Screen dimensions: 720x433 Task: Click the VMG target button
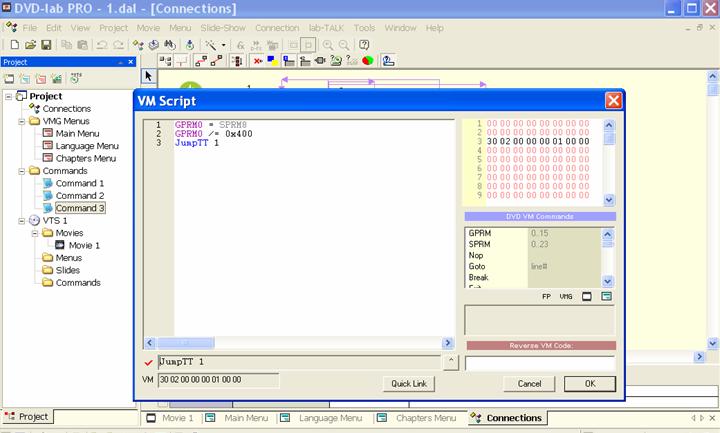566,297
